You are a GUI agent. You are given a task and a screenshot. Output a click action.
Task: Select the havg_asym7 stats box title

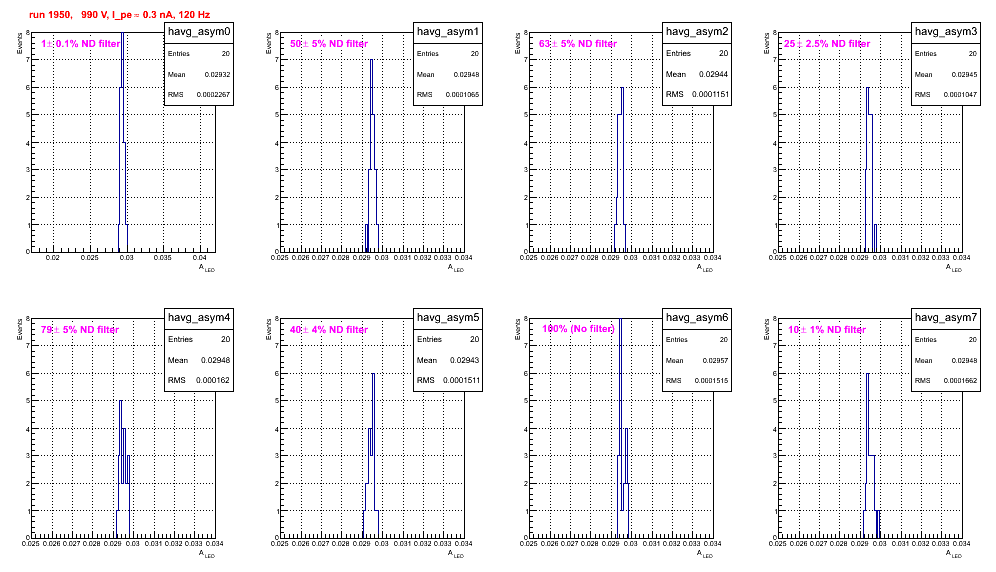point(946,318)
